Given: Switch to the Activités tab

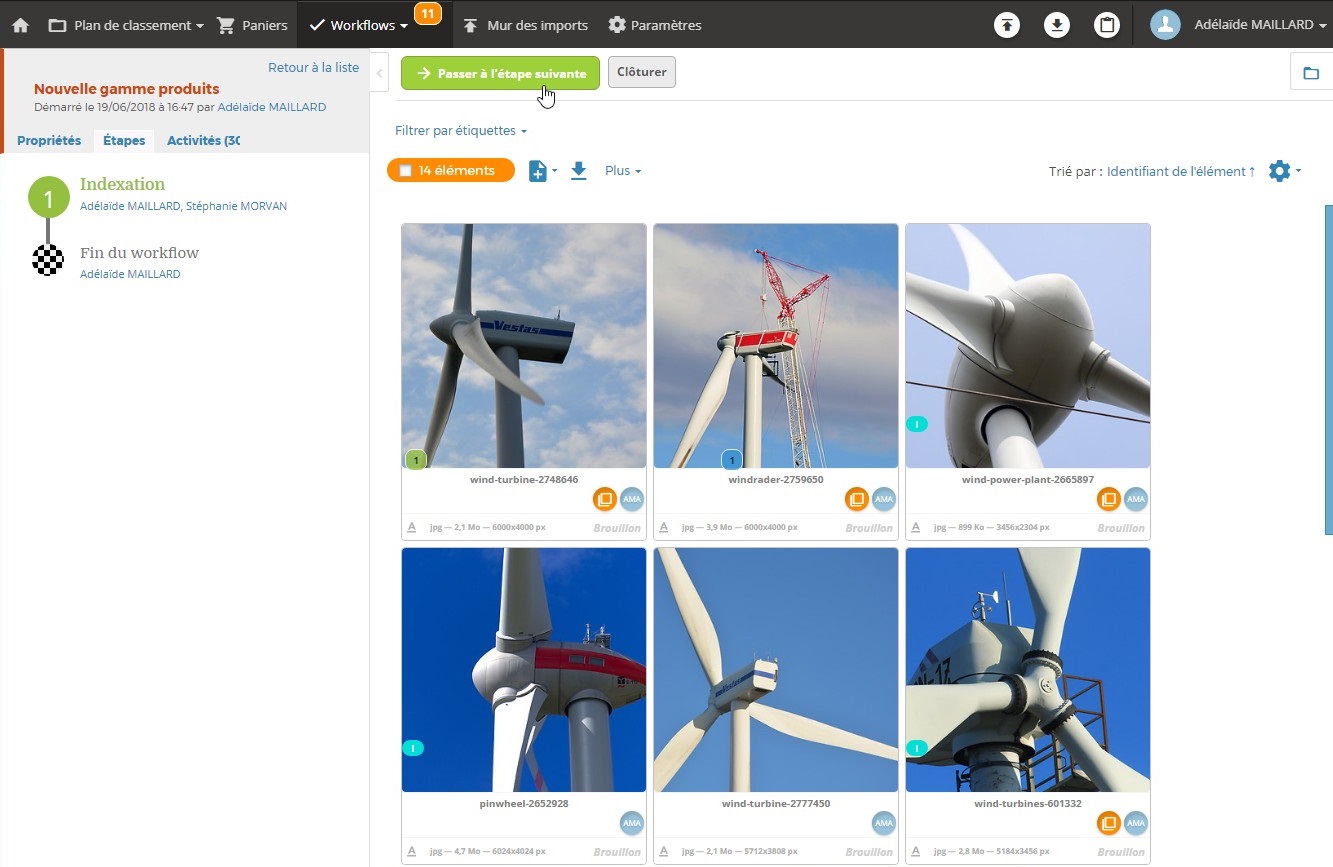Looking at the screenshot, I should pos(203,141).
